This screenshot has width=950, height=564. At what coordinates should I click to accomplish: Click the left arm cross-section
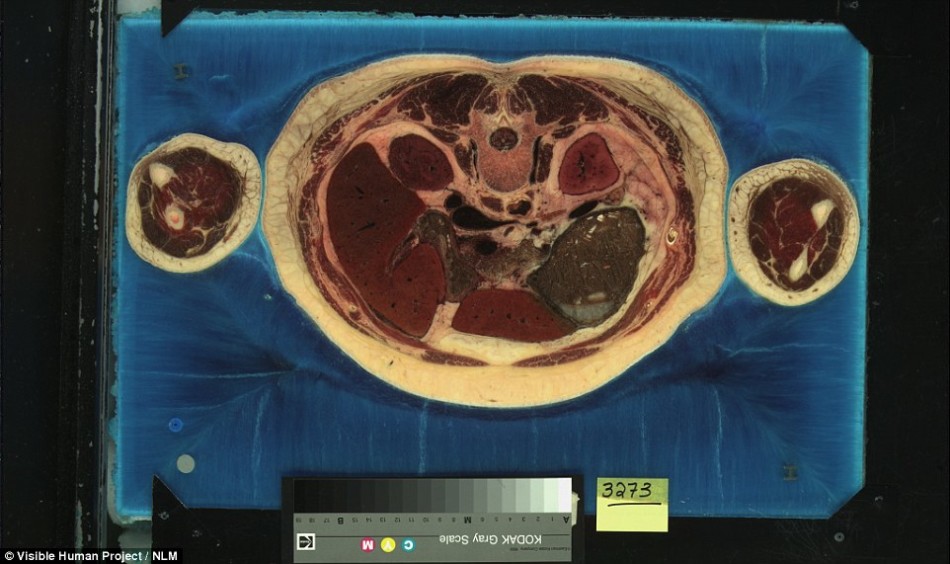pyautogui.click(x=193, y=202)
